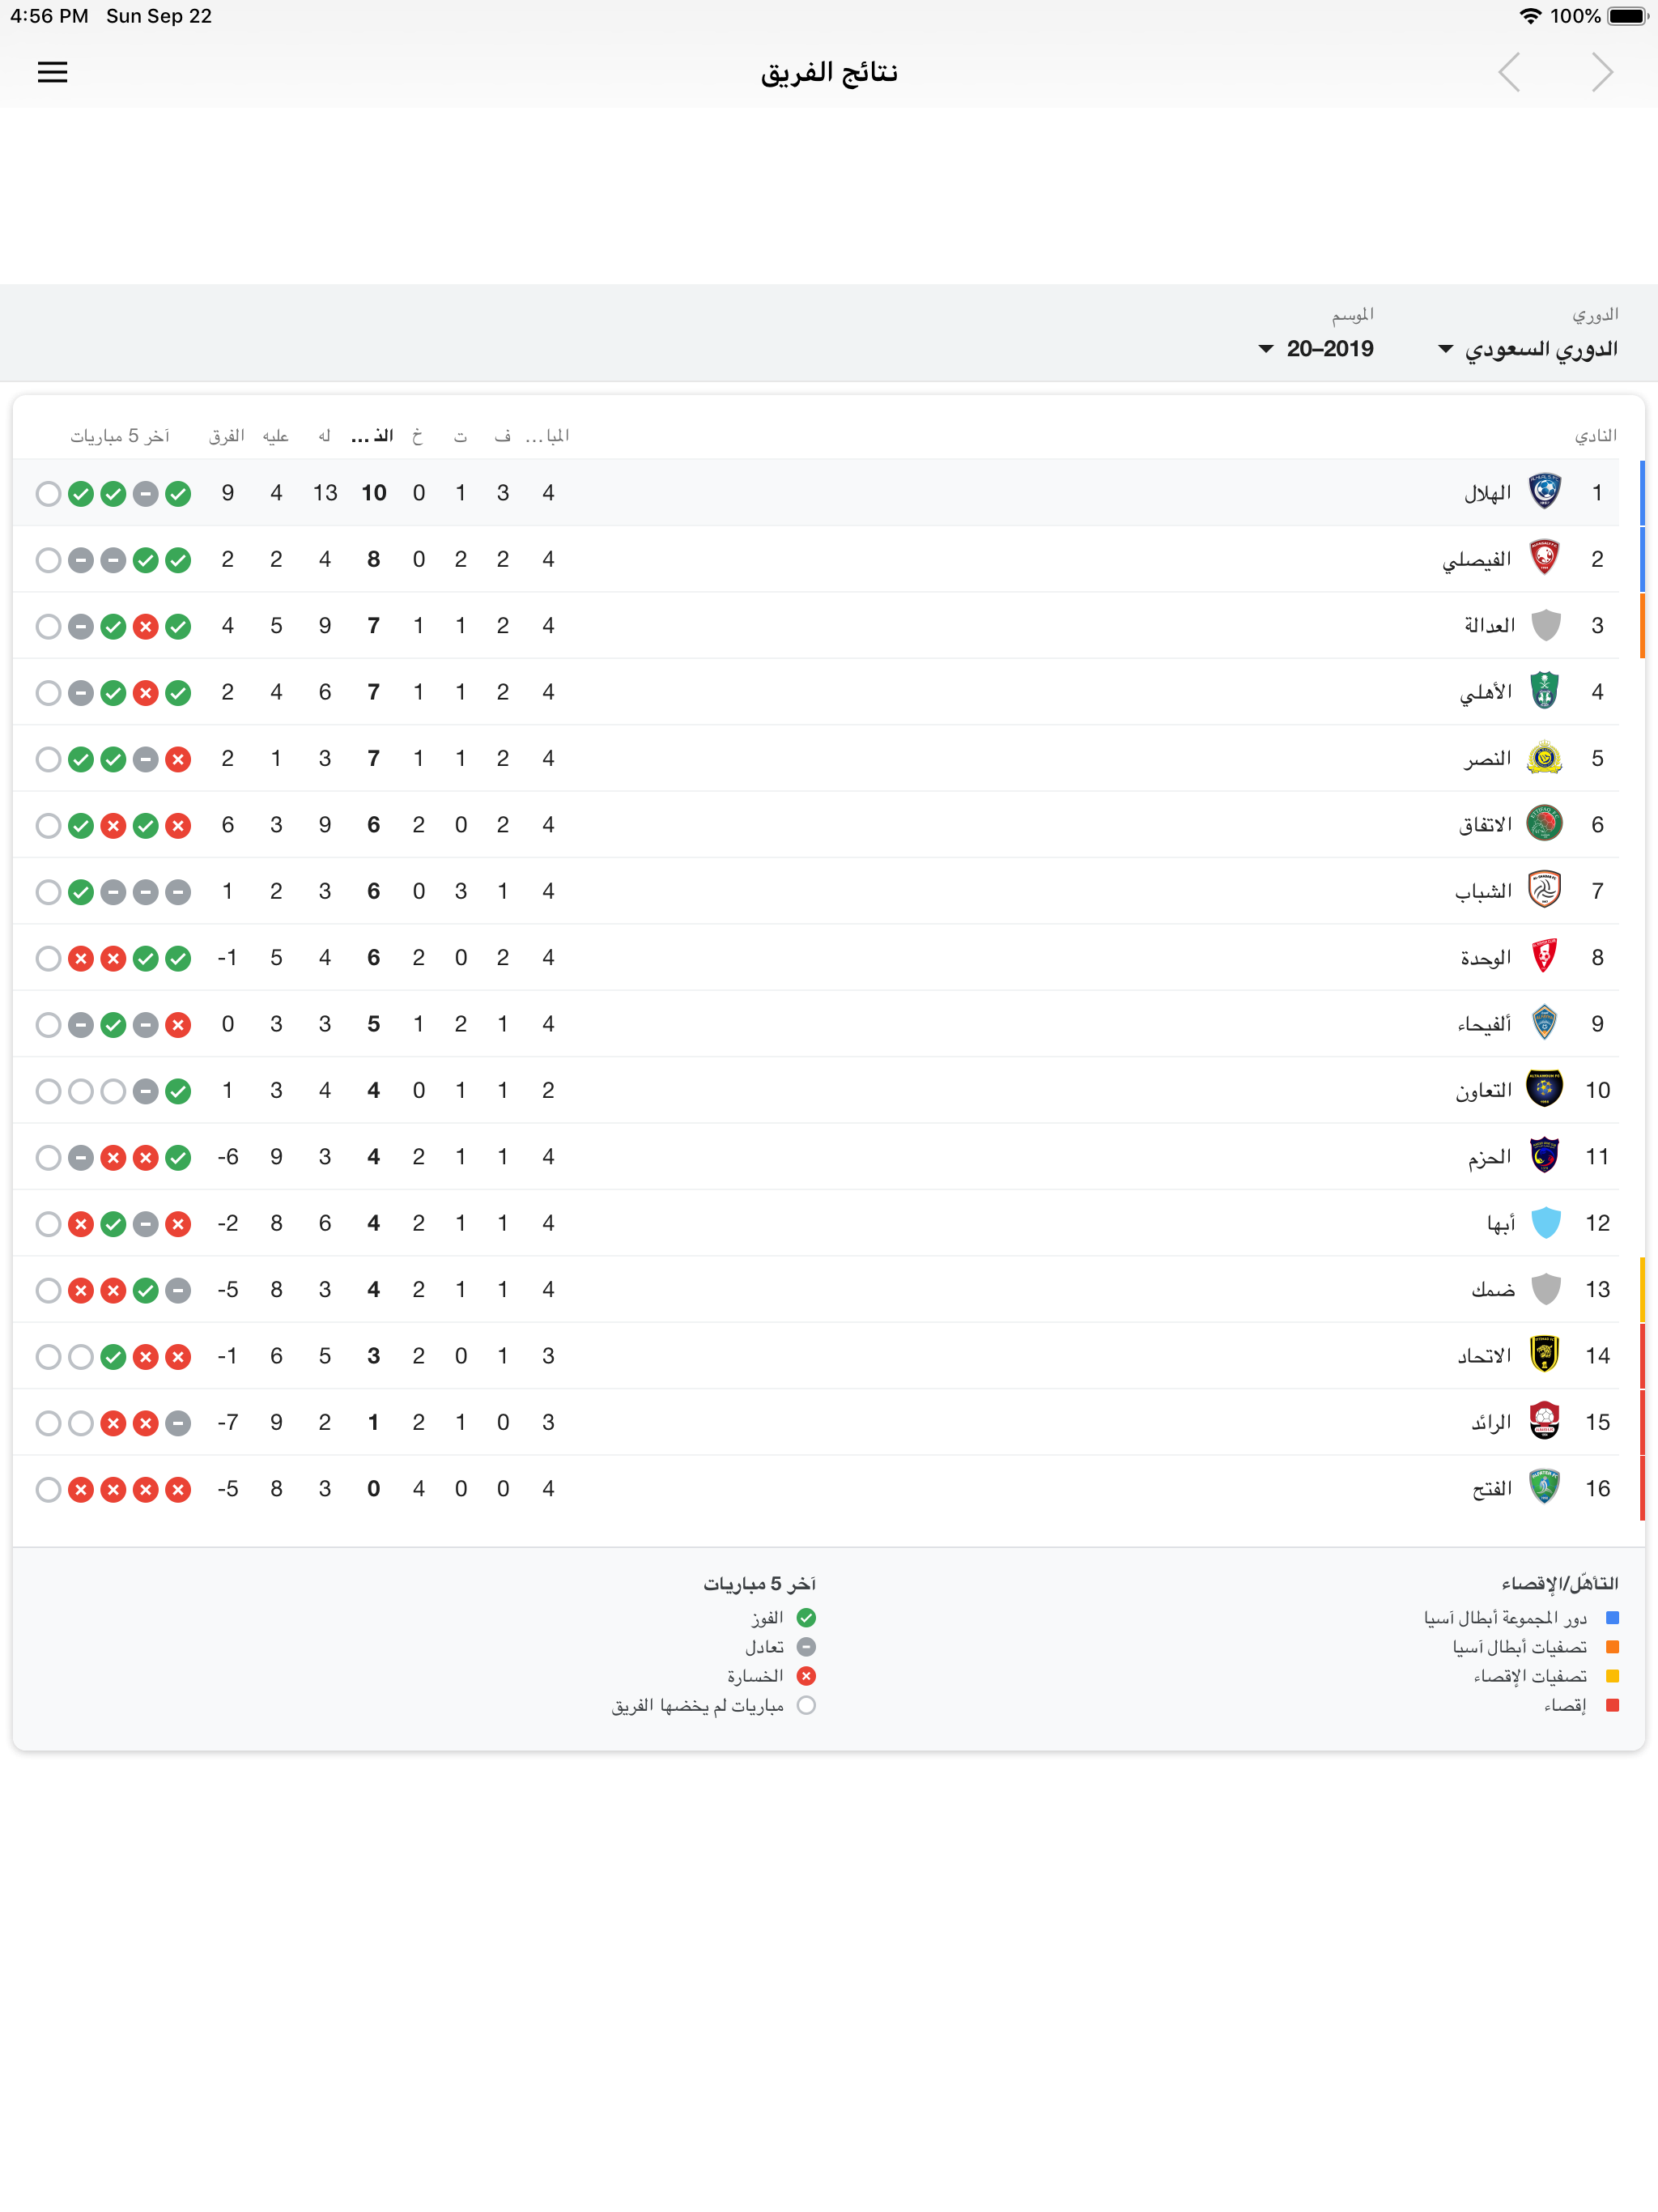
Task: Select team name النصر
Action: point(1488,759)
